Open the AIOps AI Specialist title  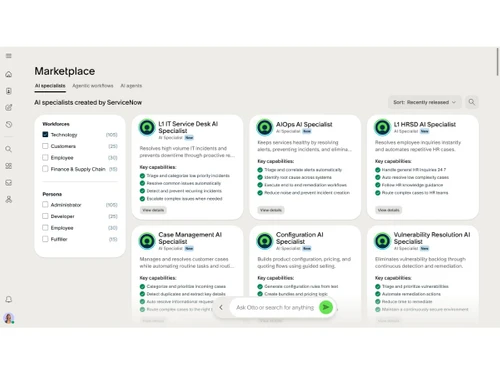[304, 124]
